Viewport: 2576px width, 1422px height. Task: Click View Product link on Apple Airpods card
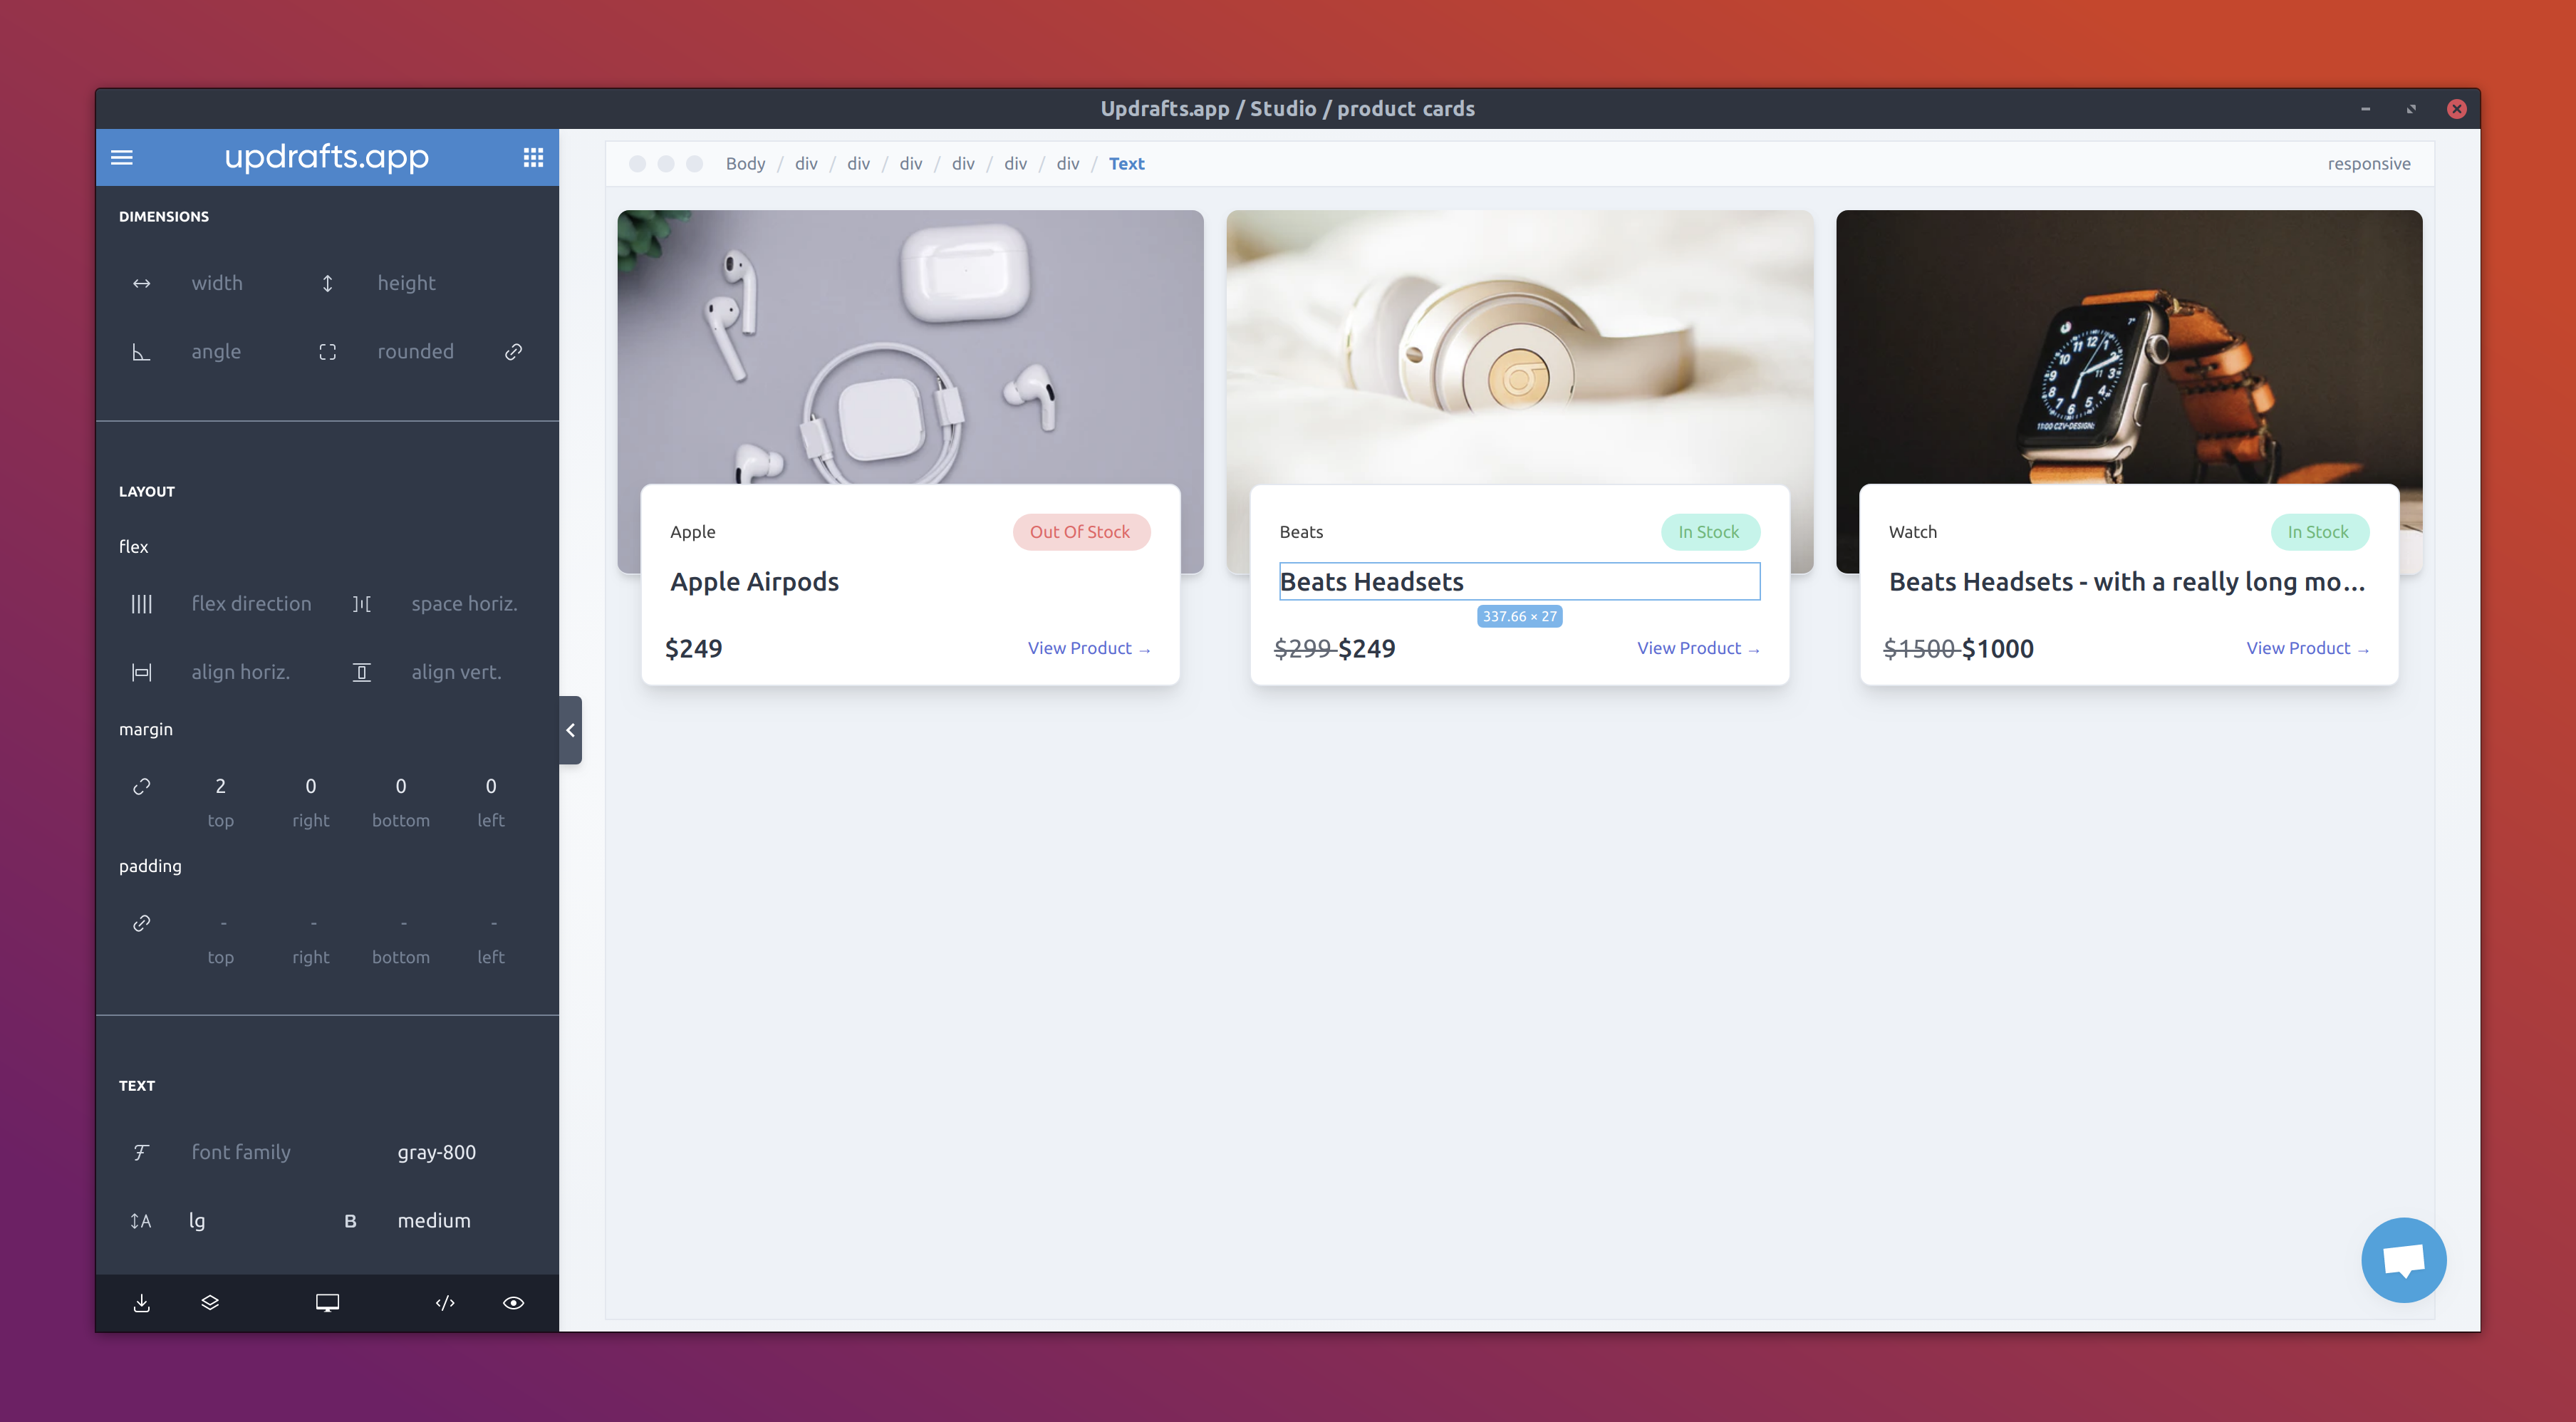click(x=1088, y=648)
